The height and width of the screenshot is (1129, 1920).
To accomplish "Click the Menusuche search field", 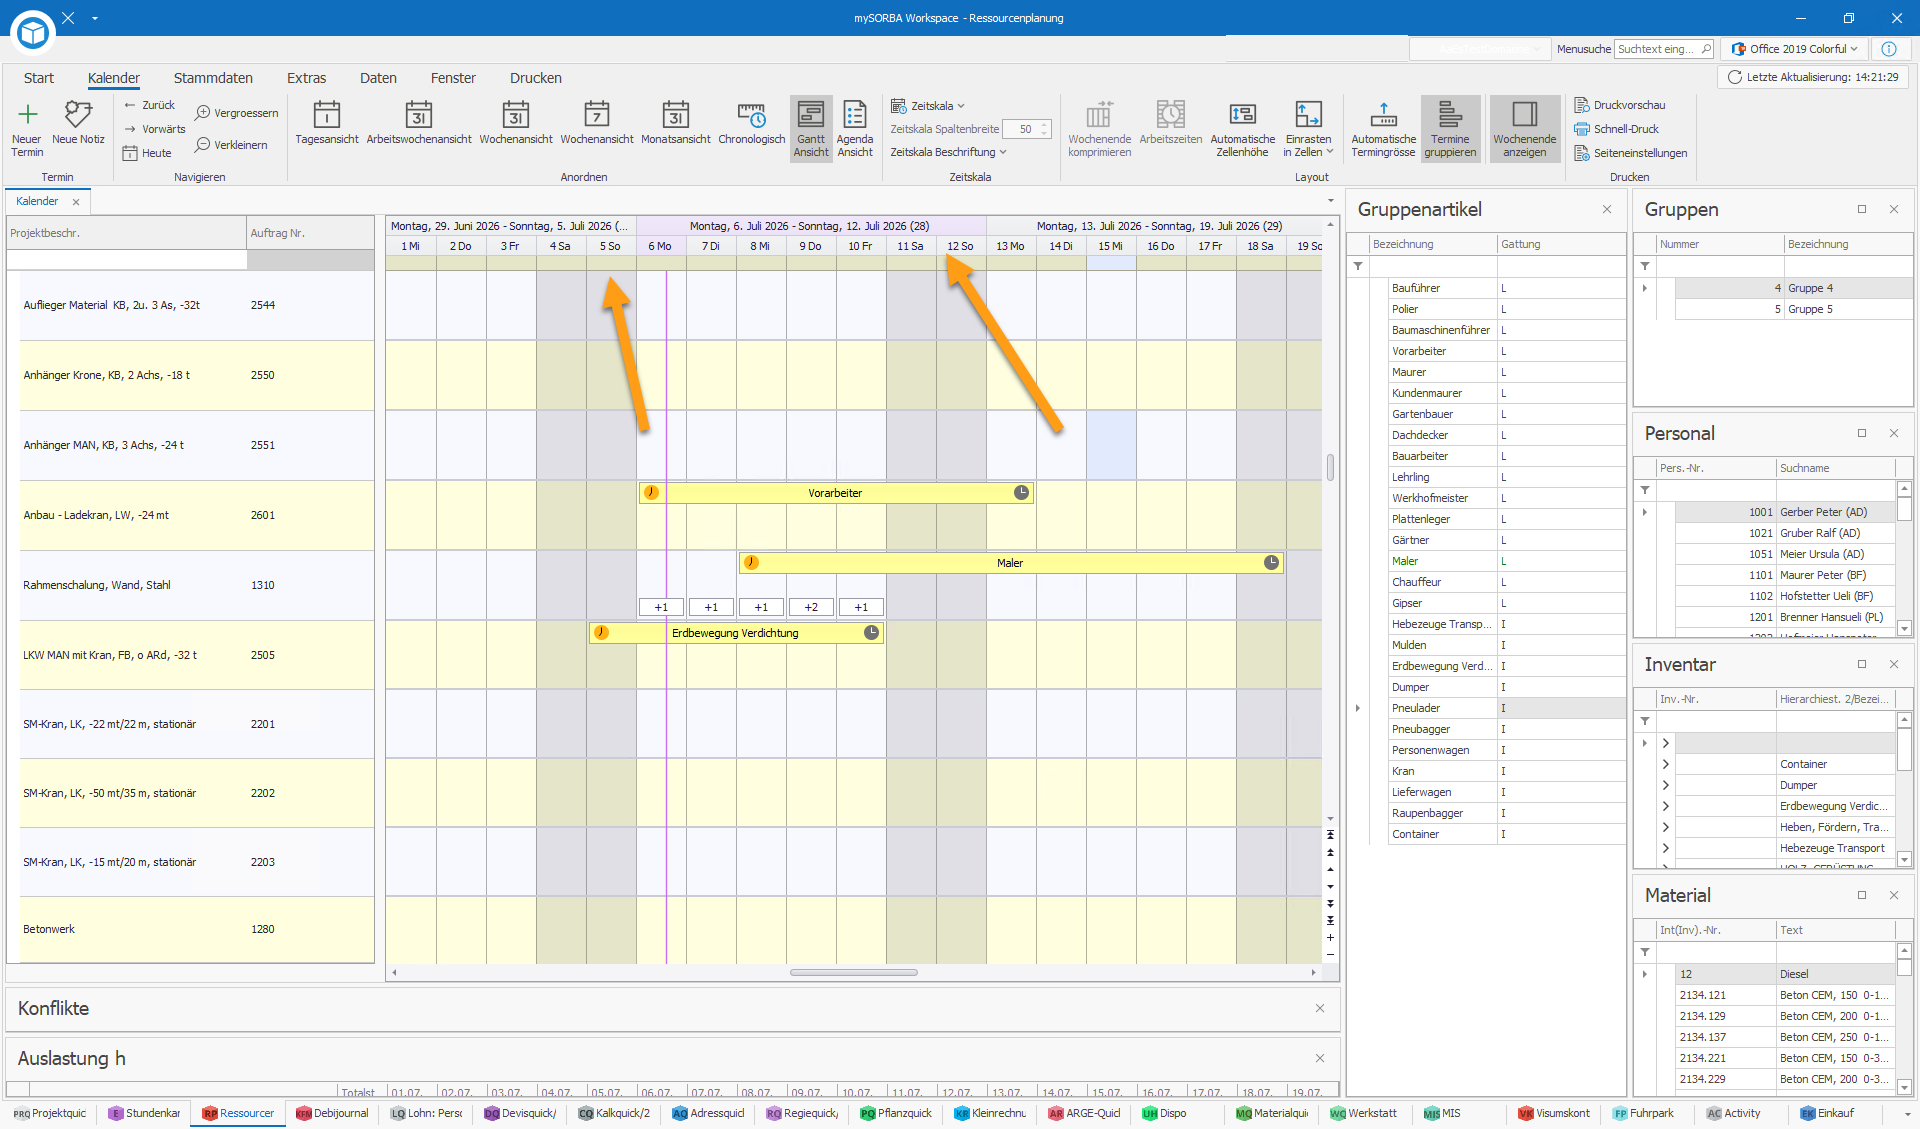I will 1664,49.
